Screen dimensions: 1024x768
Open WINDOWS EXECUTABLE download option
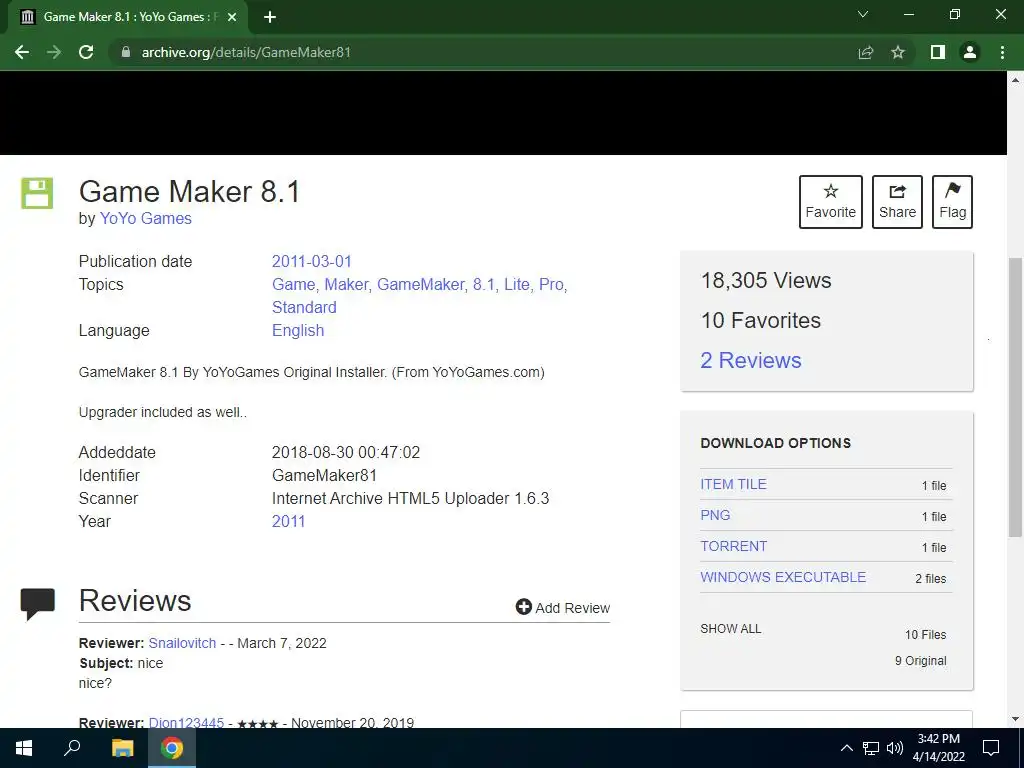click(x=783, y=577)
